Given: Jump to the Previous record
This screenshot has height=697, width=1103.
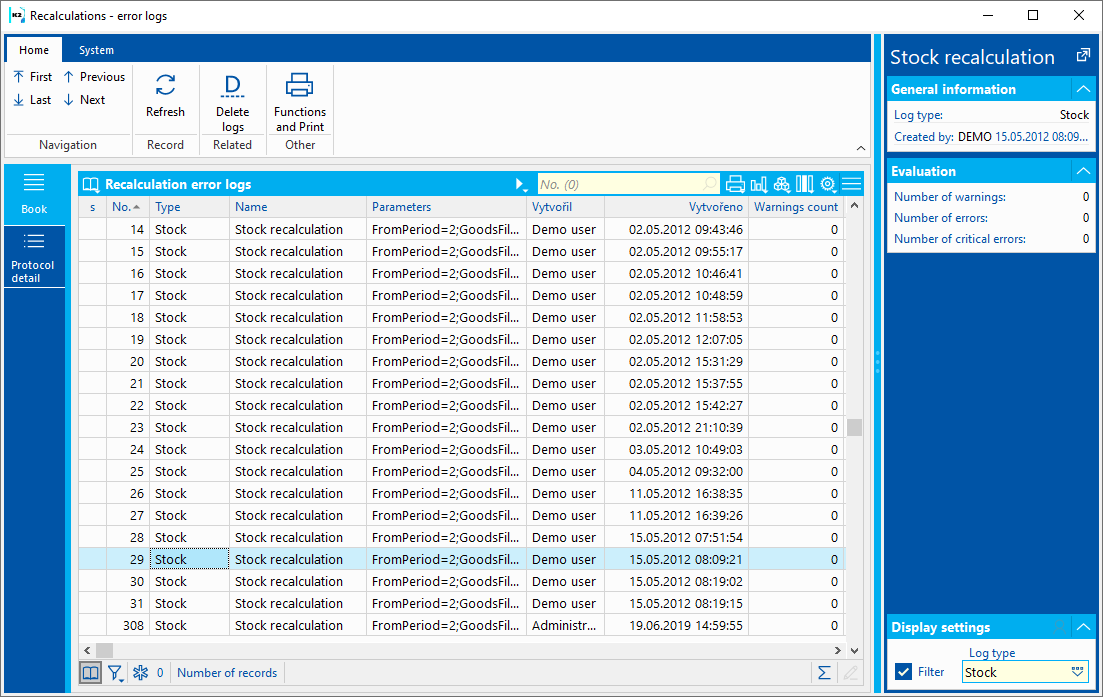Looking at the screenshot, I should [94, 77].
